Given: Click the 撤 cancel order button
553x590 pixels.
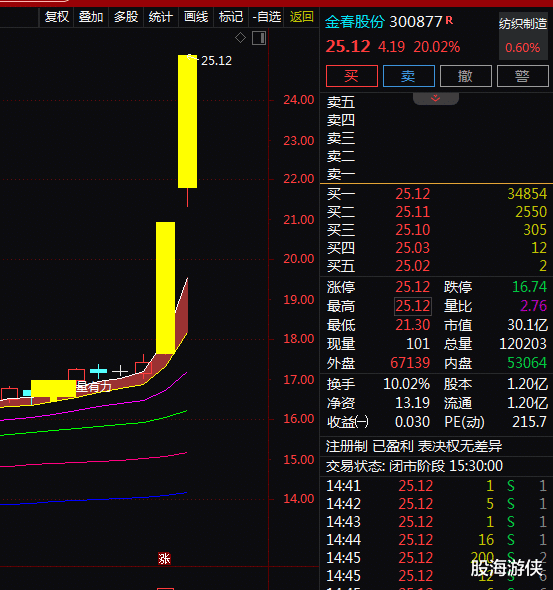Looking at the screenshot, I should [x=466, y=76].
